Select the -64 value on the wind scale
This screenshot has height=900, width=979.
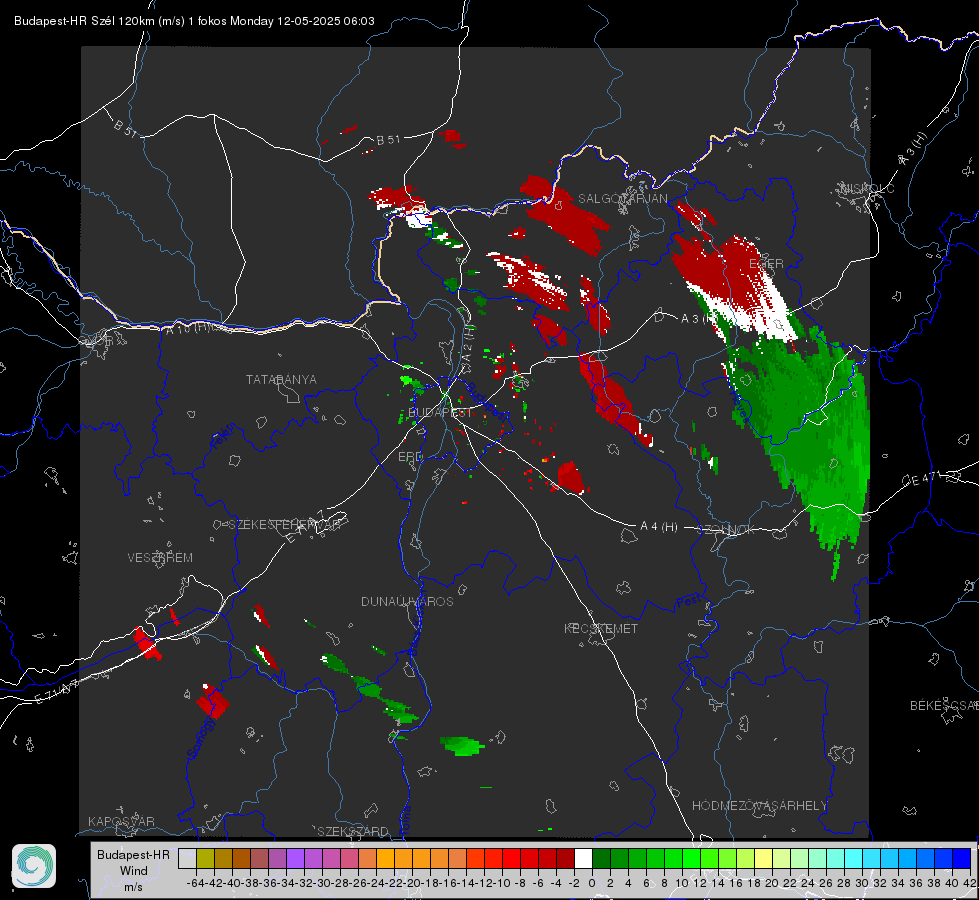tap(195, 883)
